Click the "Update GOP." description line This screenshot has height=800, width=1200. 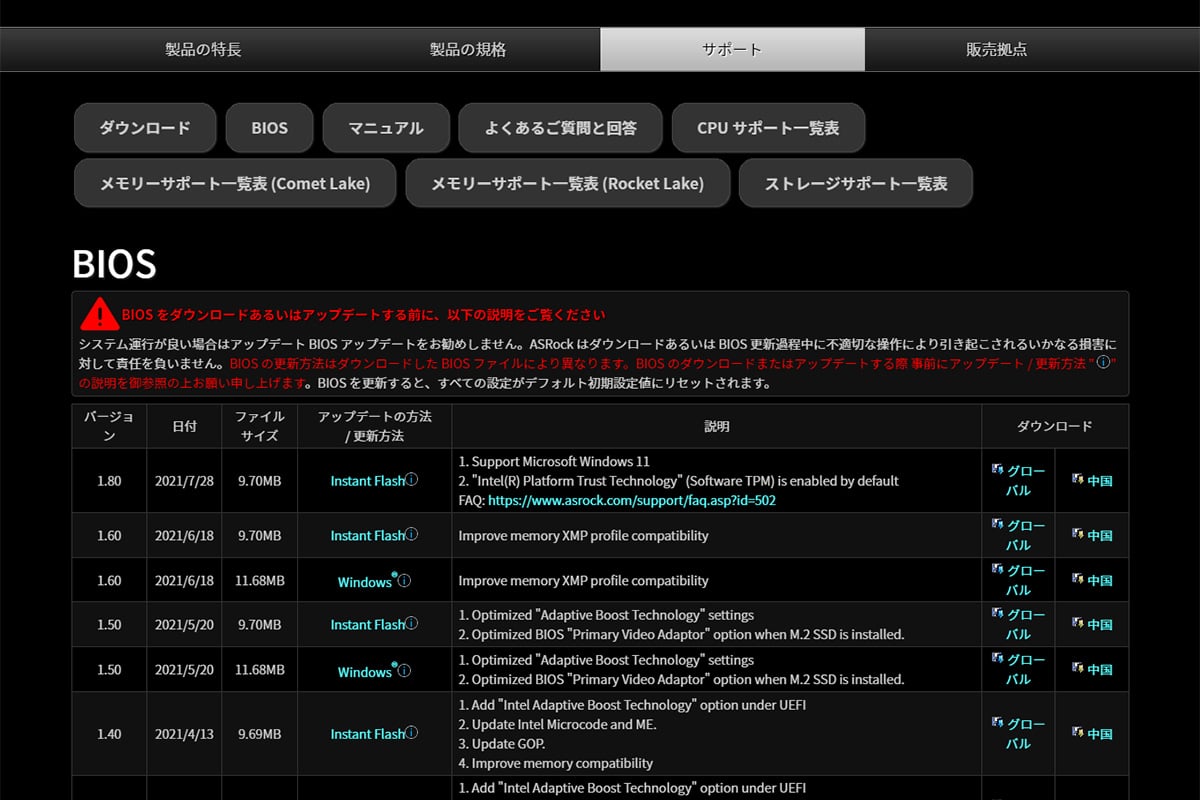pyautogui.click(x=502, y=743)
